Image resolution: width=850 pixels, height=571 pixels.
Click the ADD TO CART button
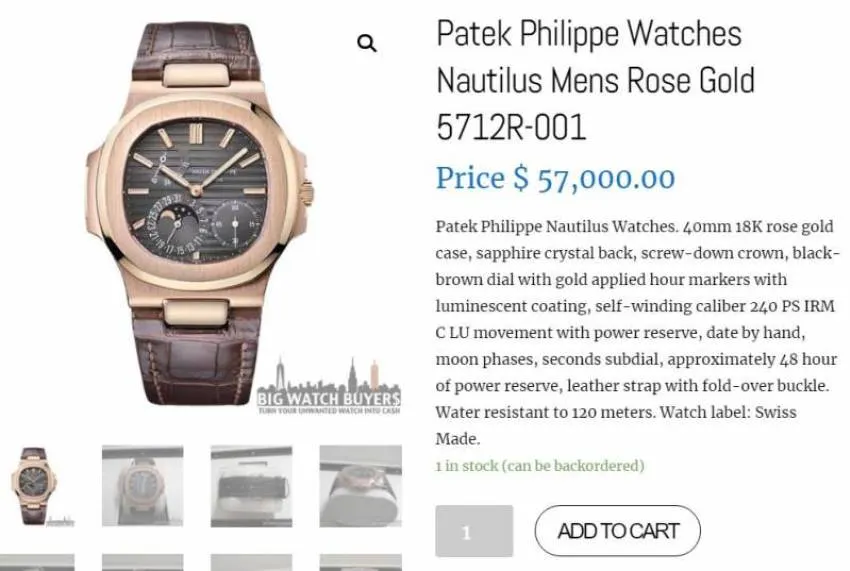[x=617, y=531]
